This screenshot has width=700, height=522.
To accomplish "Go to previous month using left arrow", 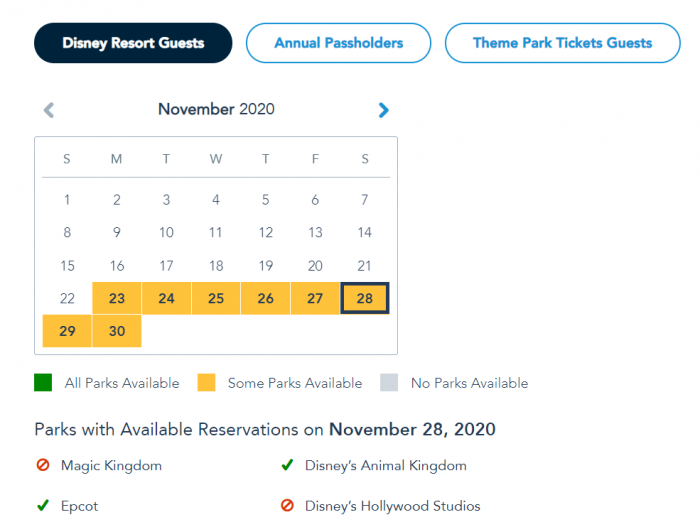I will coord(49,110).
